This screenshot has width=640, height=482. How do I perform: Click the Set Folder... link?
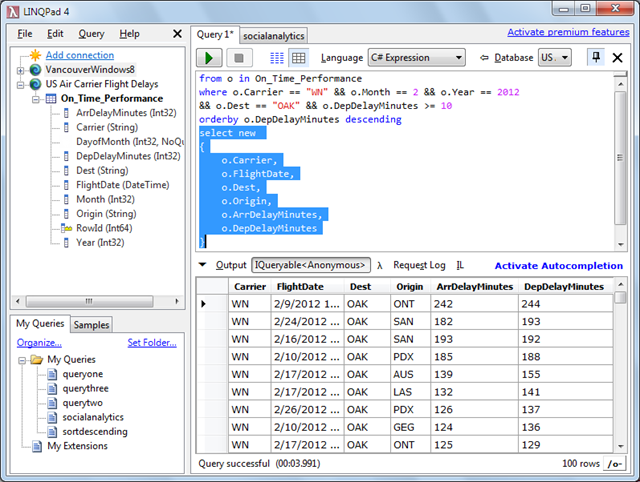[x=152, y=343]
